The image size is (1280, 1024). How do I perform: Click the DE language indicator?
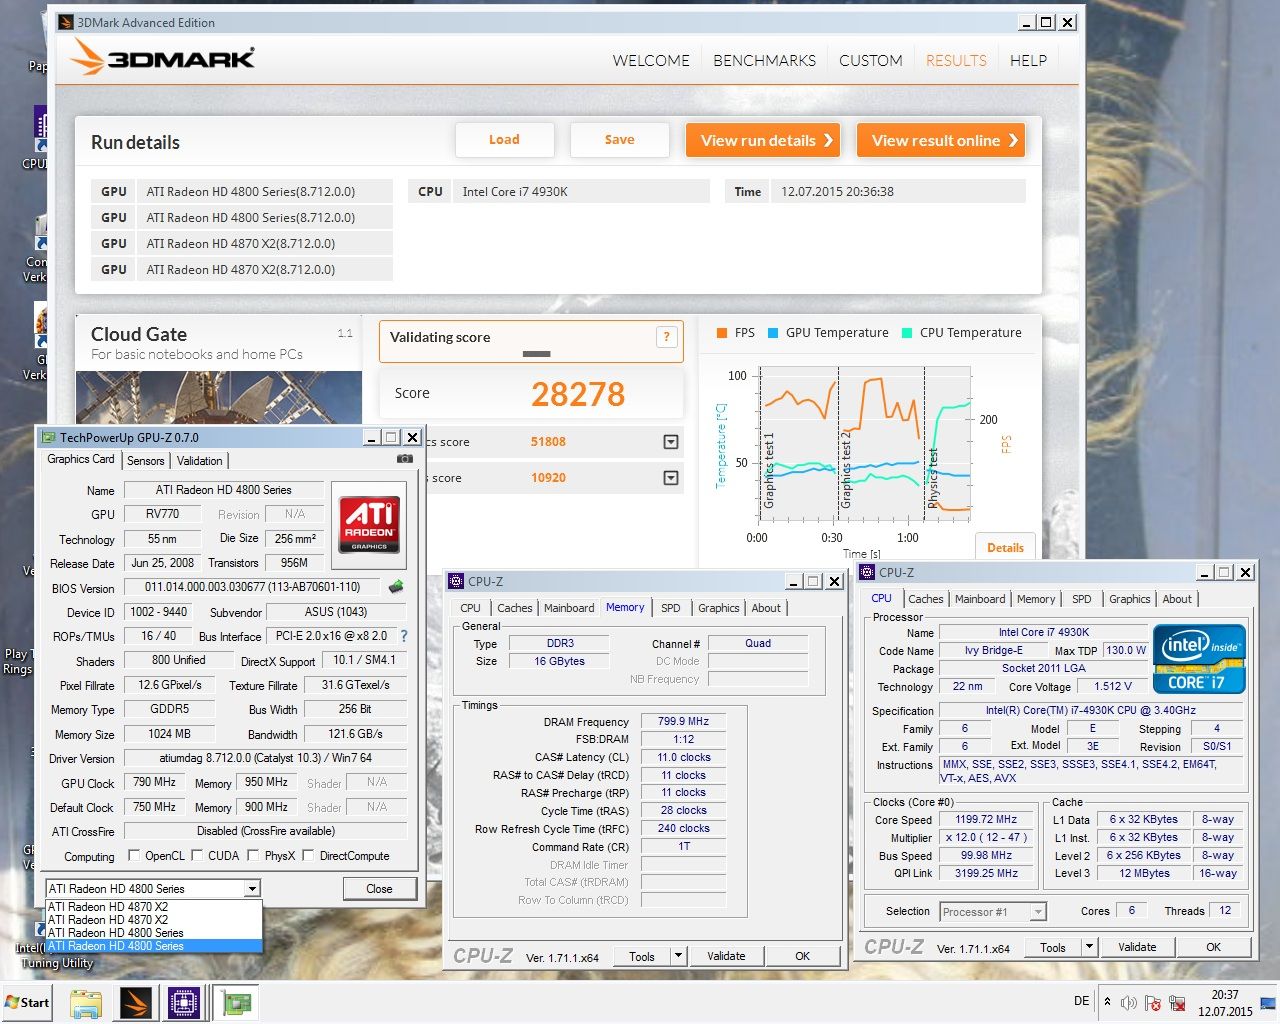click(1081, 1001)
